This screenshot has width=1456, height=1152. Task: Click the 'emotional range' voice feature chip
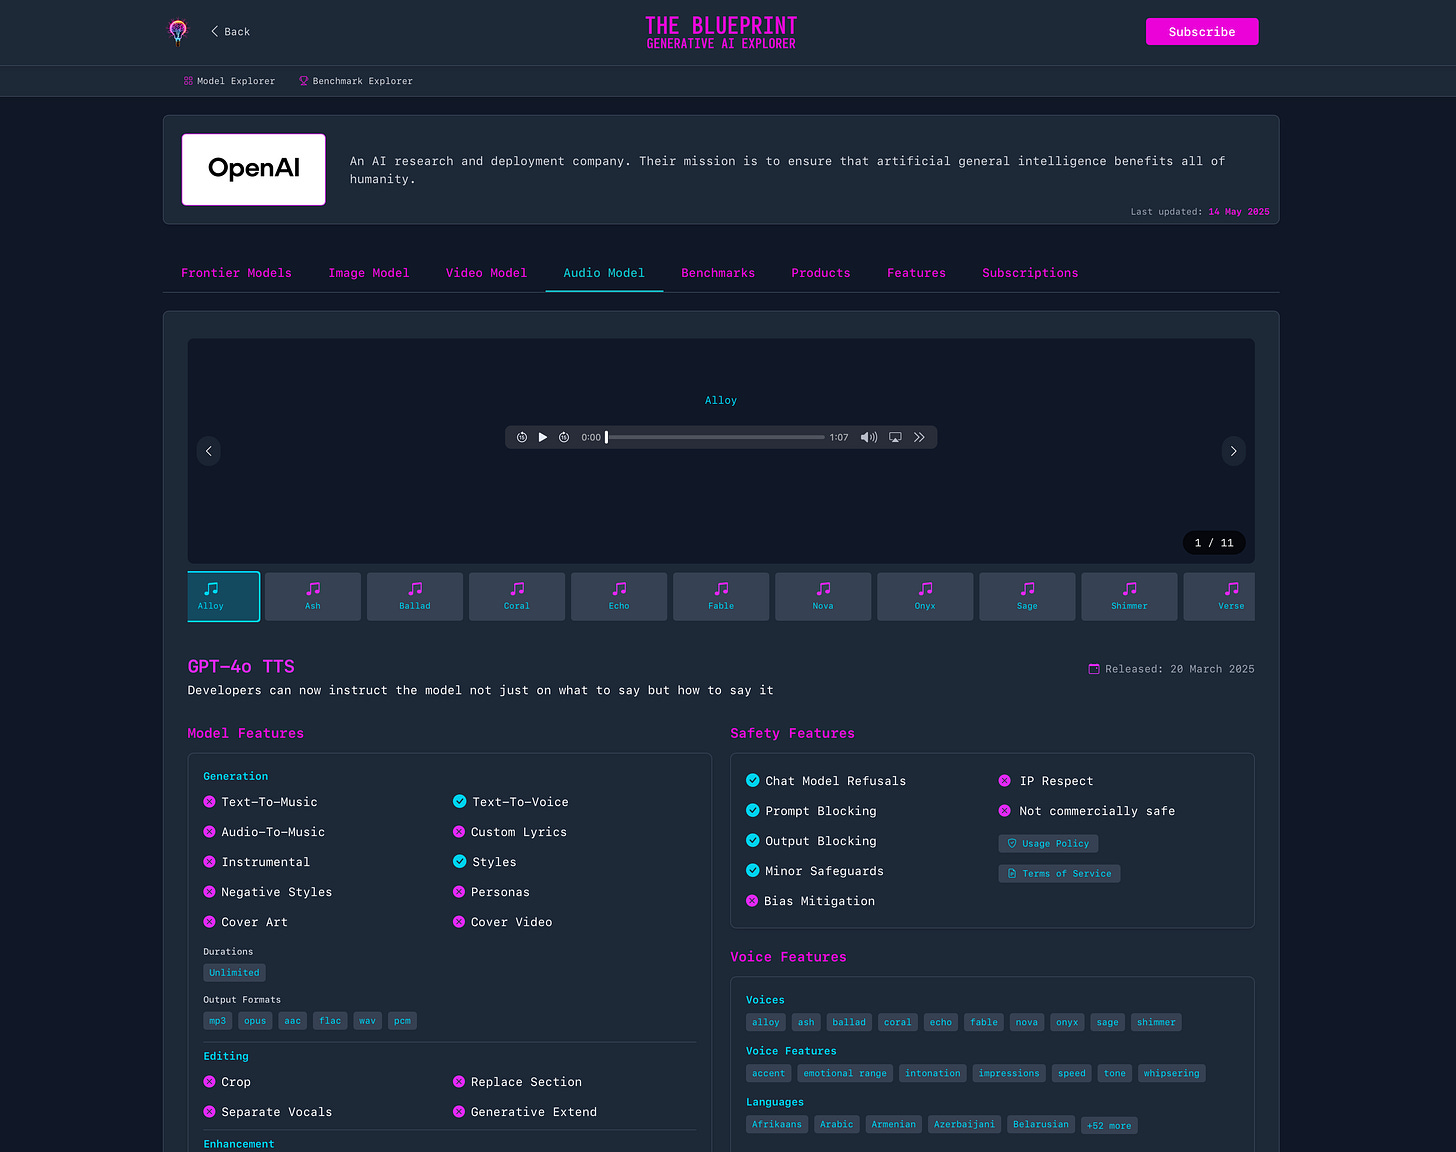pyautogui.click(x=845, y=1073)
